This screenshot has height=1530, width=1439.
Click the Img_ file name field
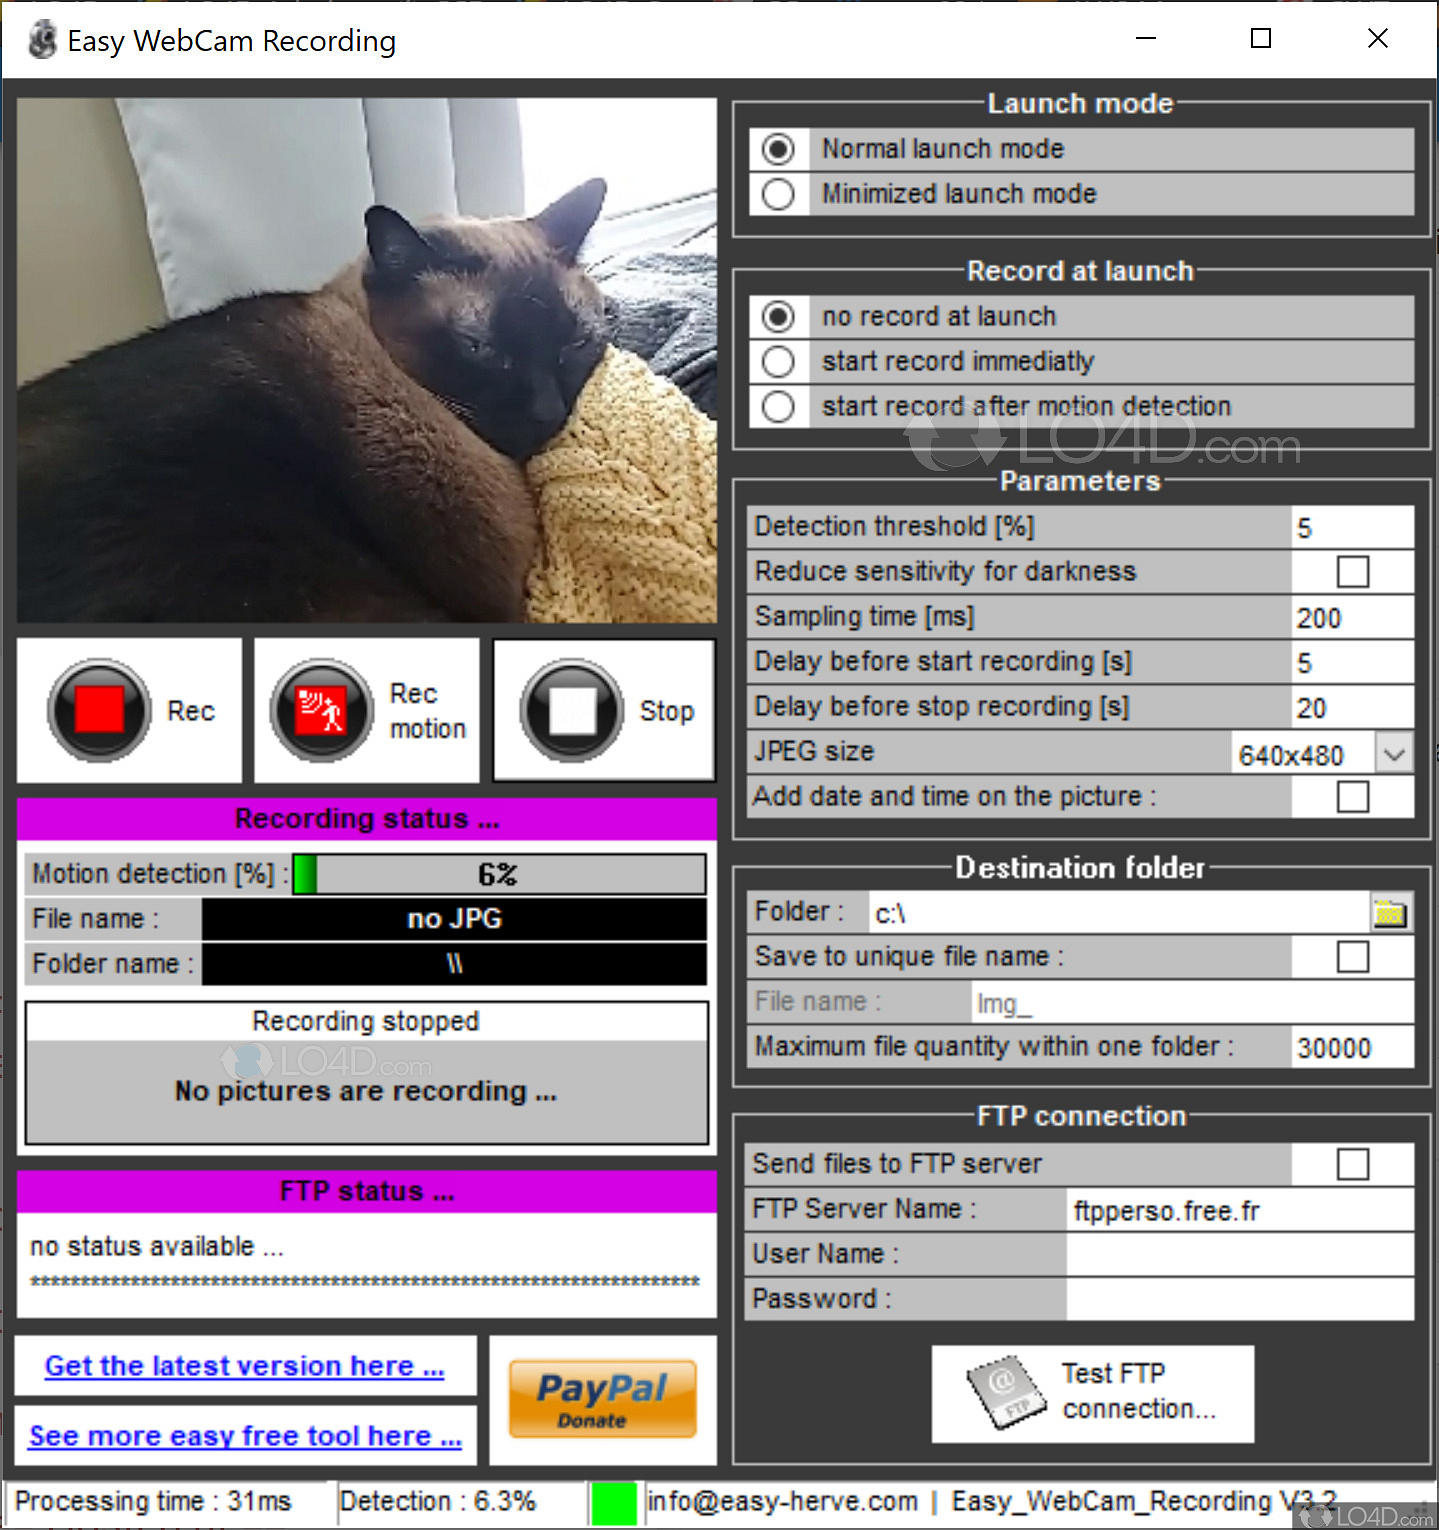point(1192,1002)
